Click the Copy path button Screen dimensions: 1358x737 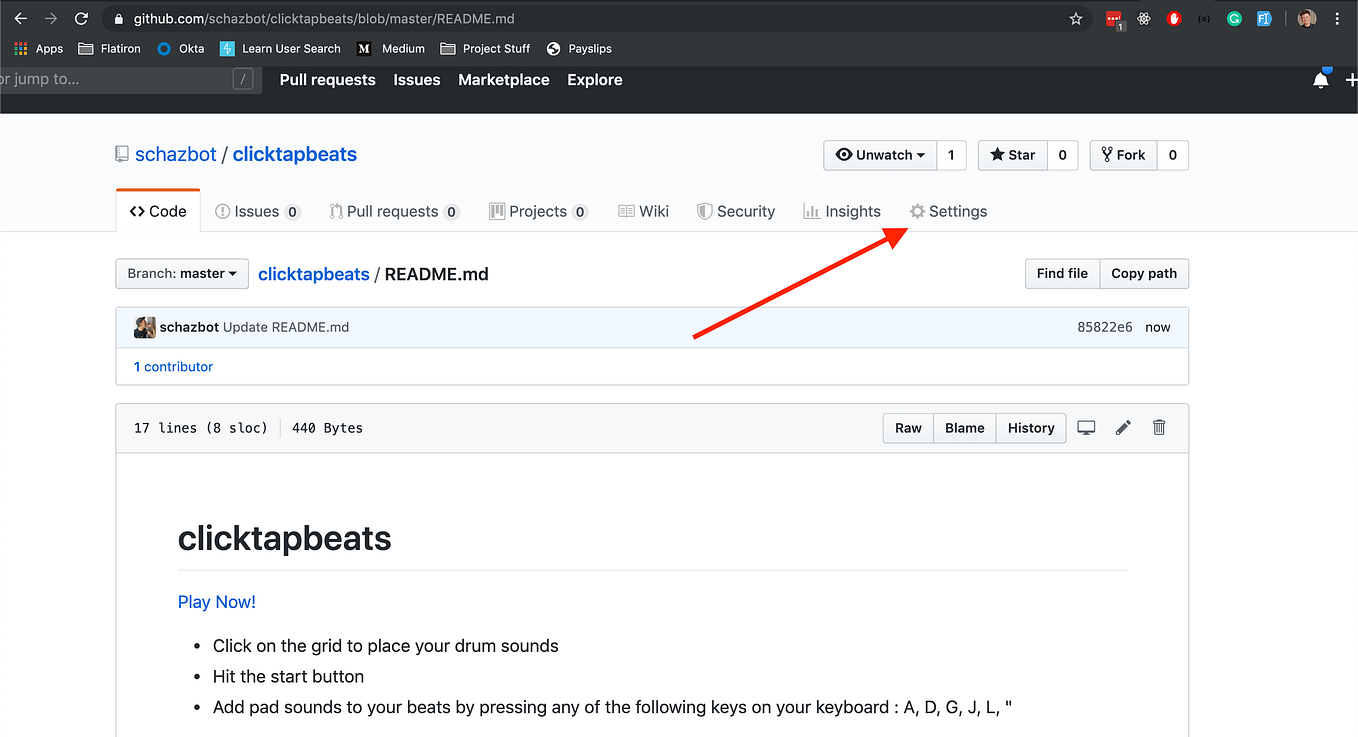click(1144, 273)
